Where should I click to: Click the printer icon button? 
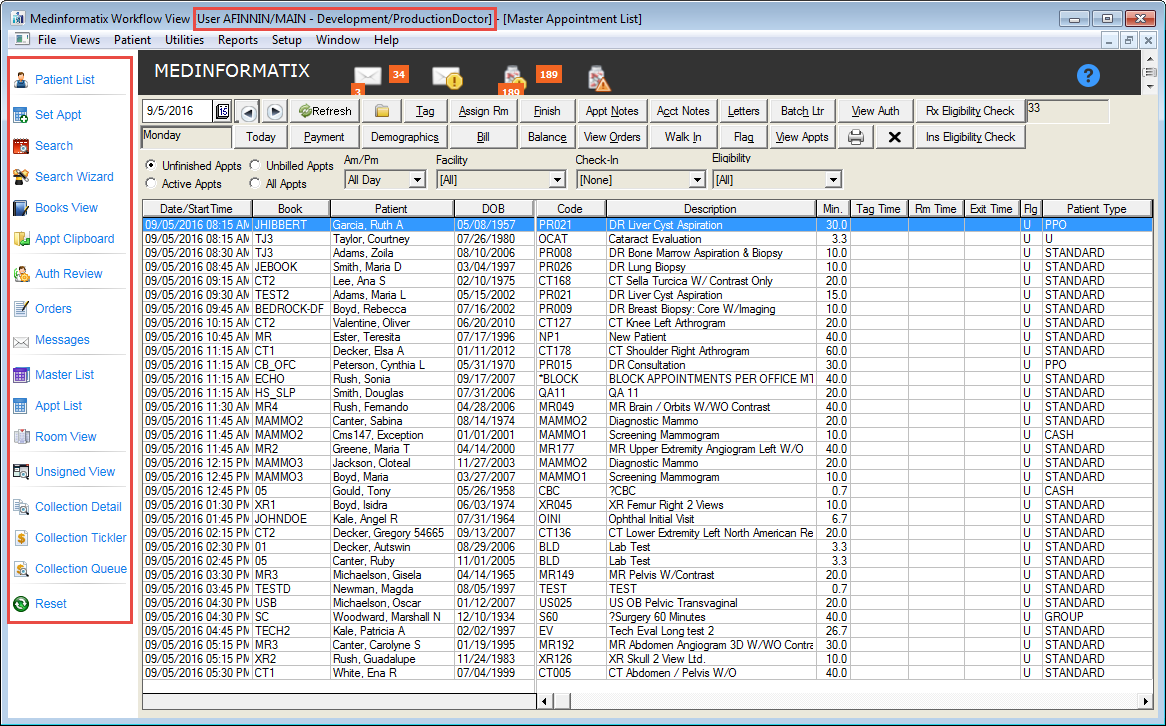[x=856, y=137]
